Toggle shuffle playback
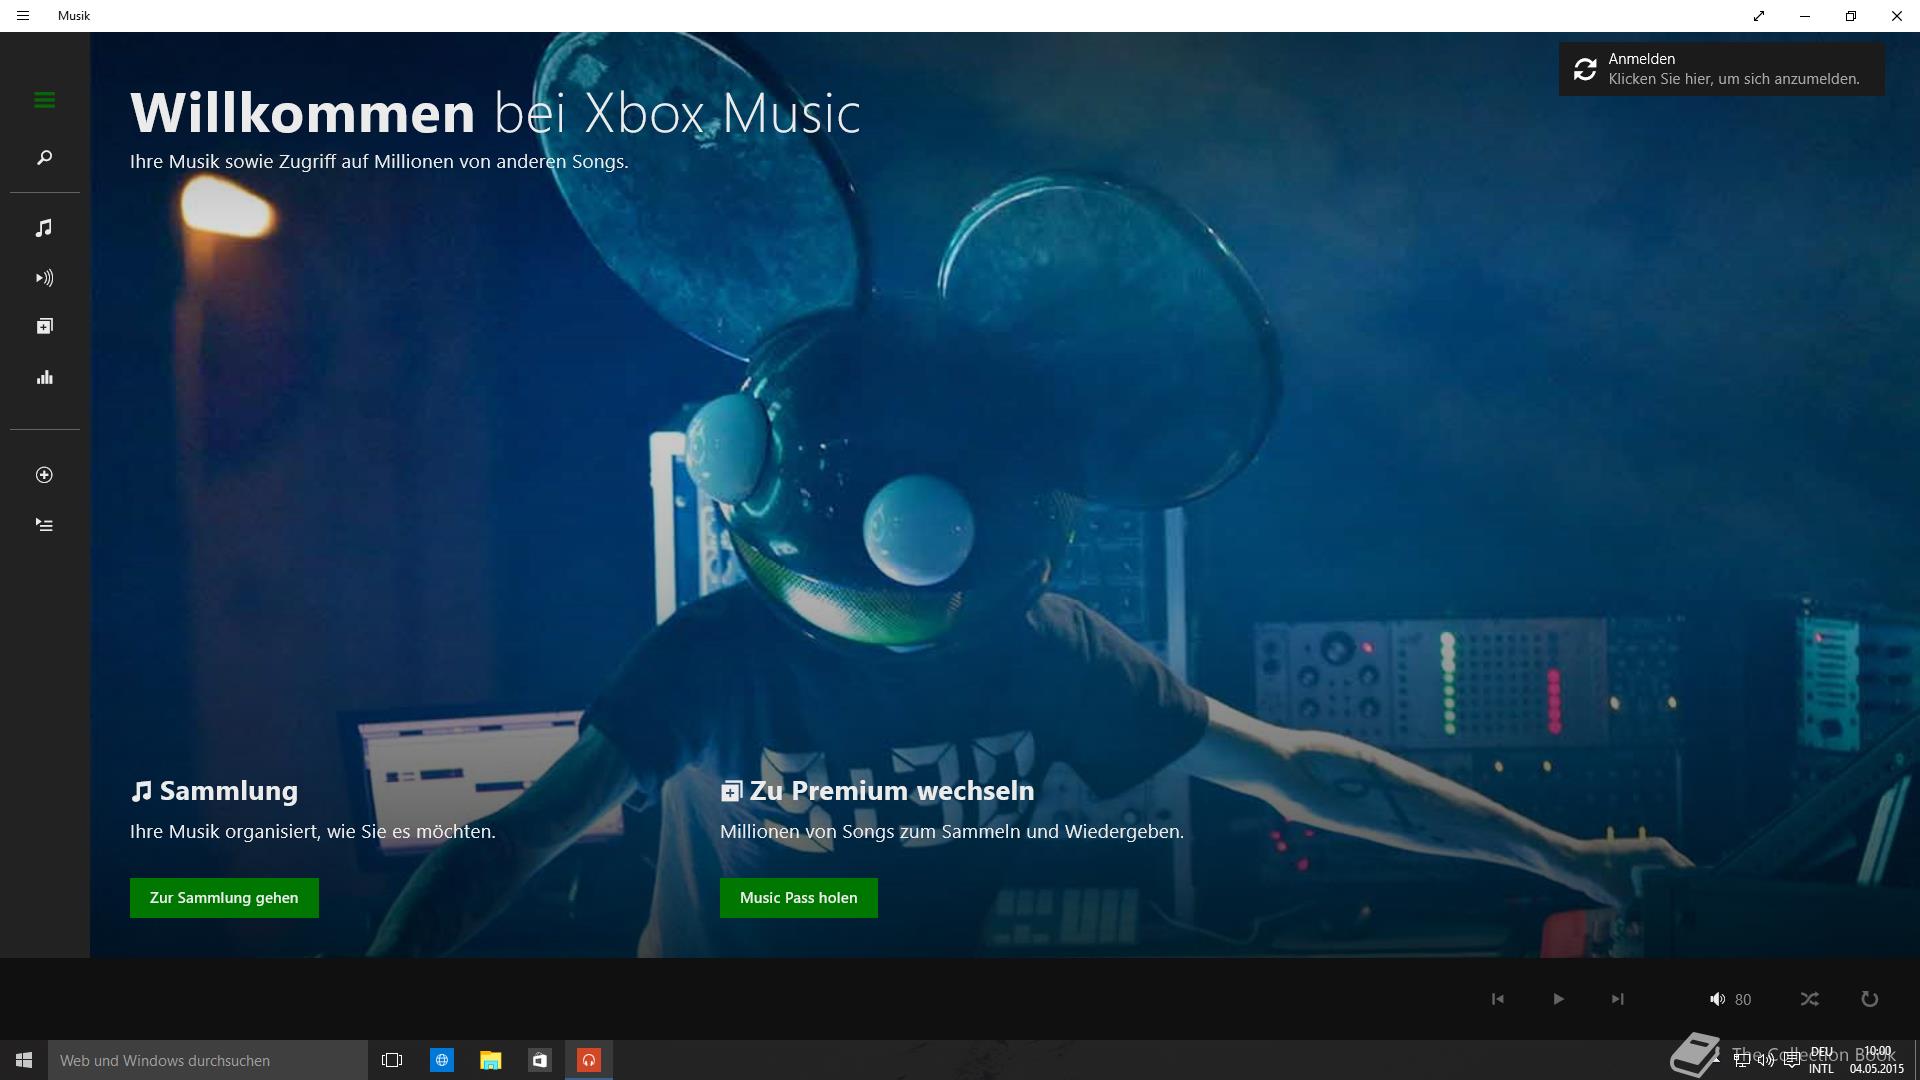 point(1810,999)
